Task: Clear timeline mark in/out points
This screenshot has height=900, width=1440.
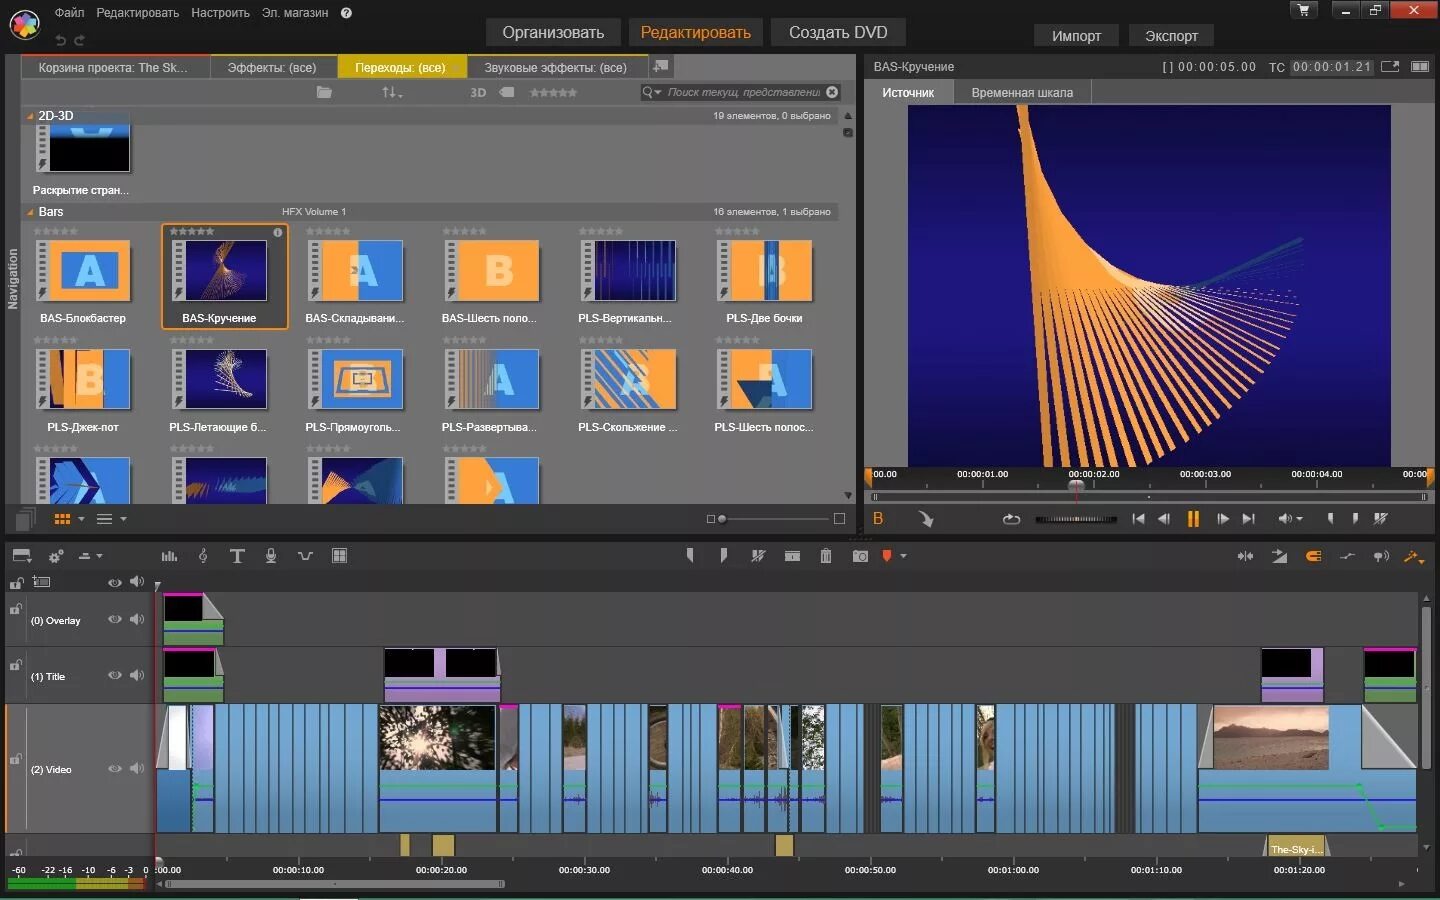Action: [x=758, y=556]
